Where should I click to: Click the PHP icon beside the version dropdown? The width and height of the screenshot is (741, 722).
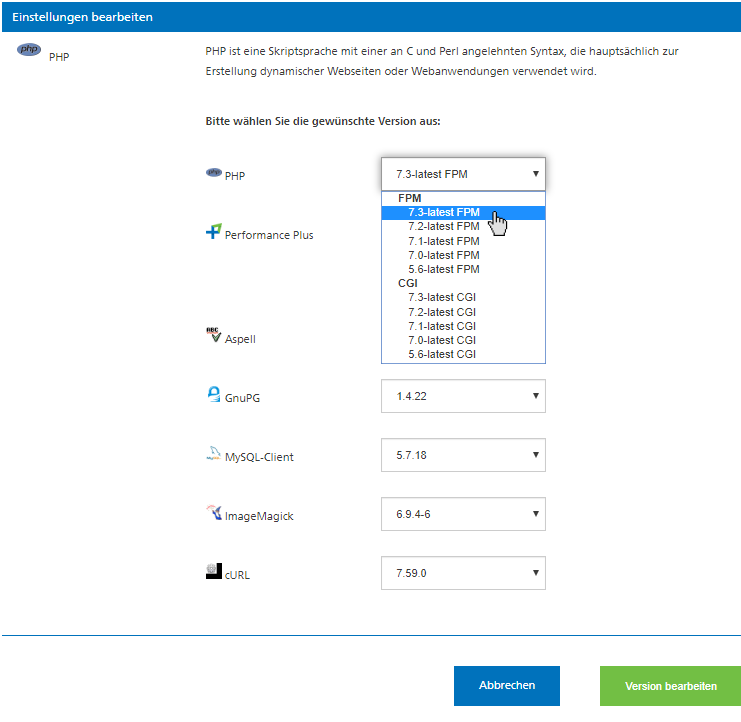pos(213,173)
